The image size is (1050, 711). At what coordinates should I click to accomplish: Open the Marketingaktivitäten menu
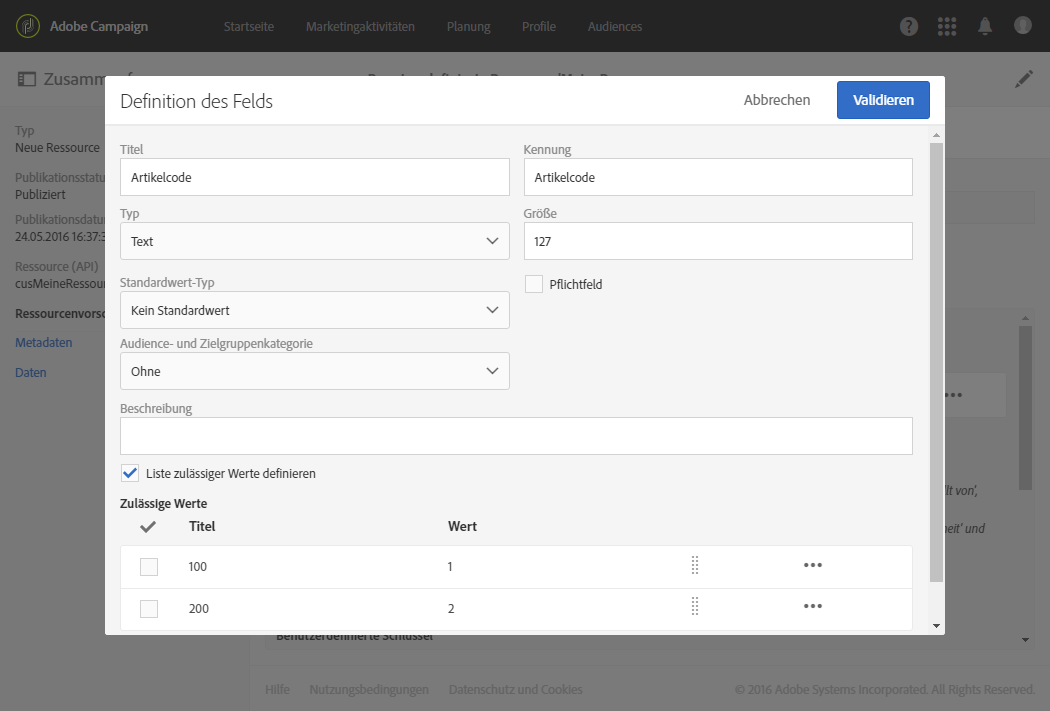360,26
